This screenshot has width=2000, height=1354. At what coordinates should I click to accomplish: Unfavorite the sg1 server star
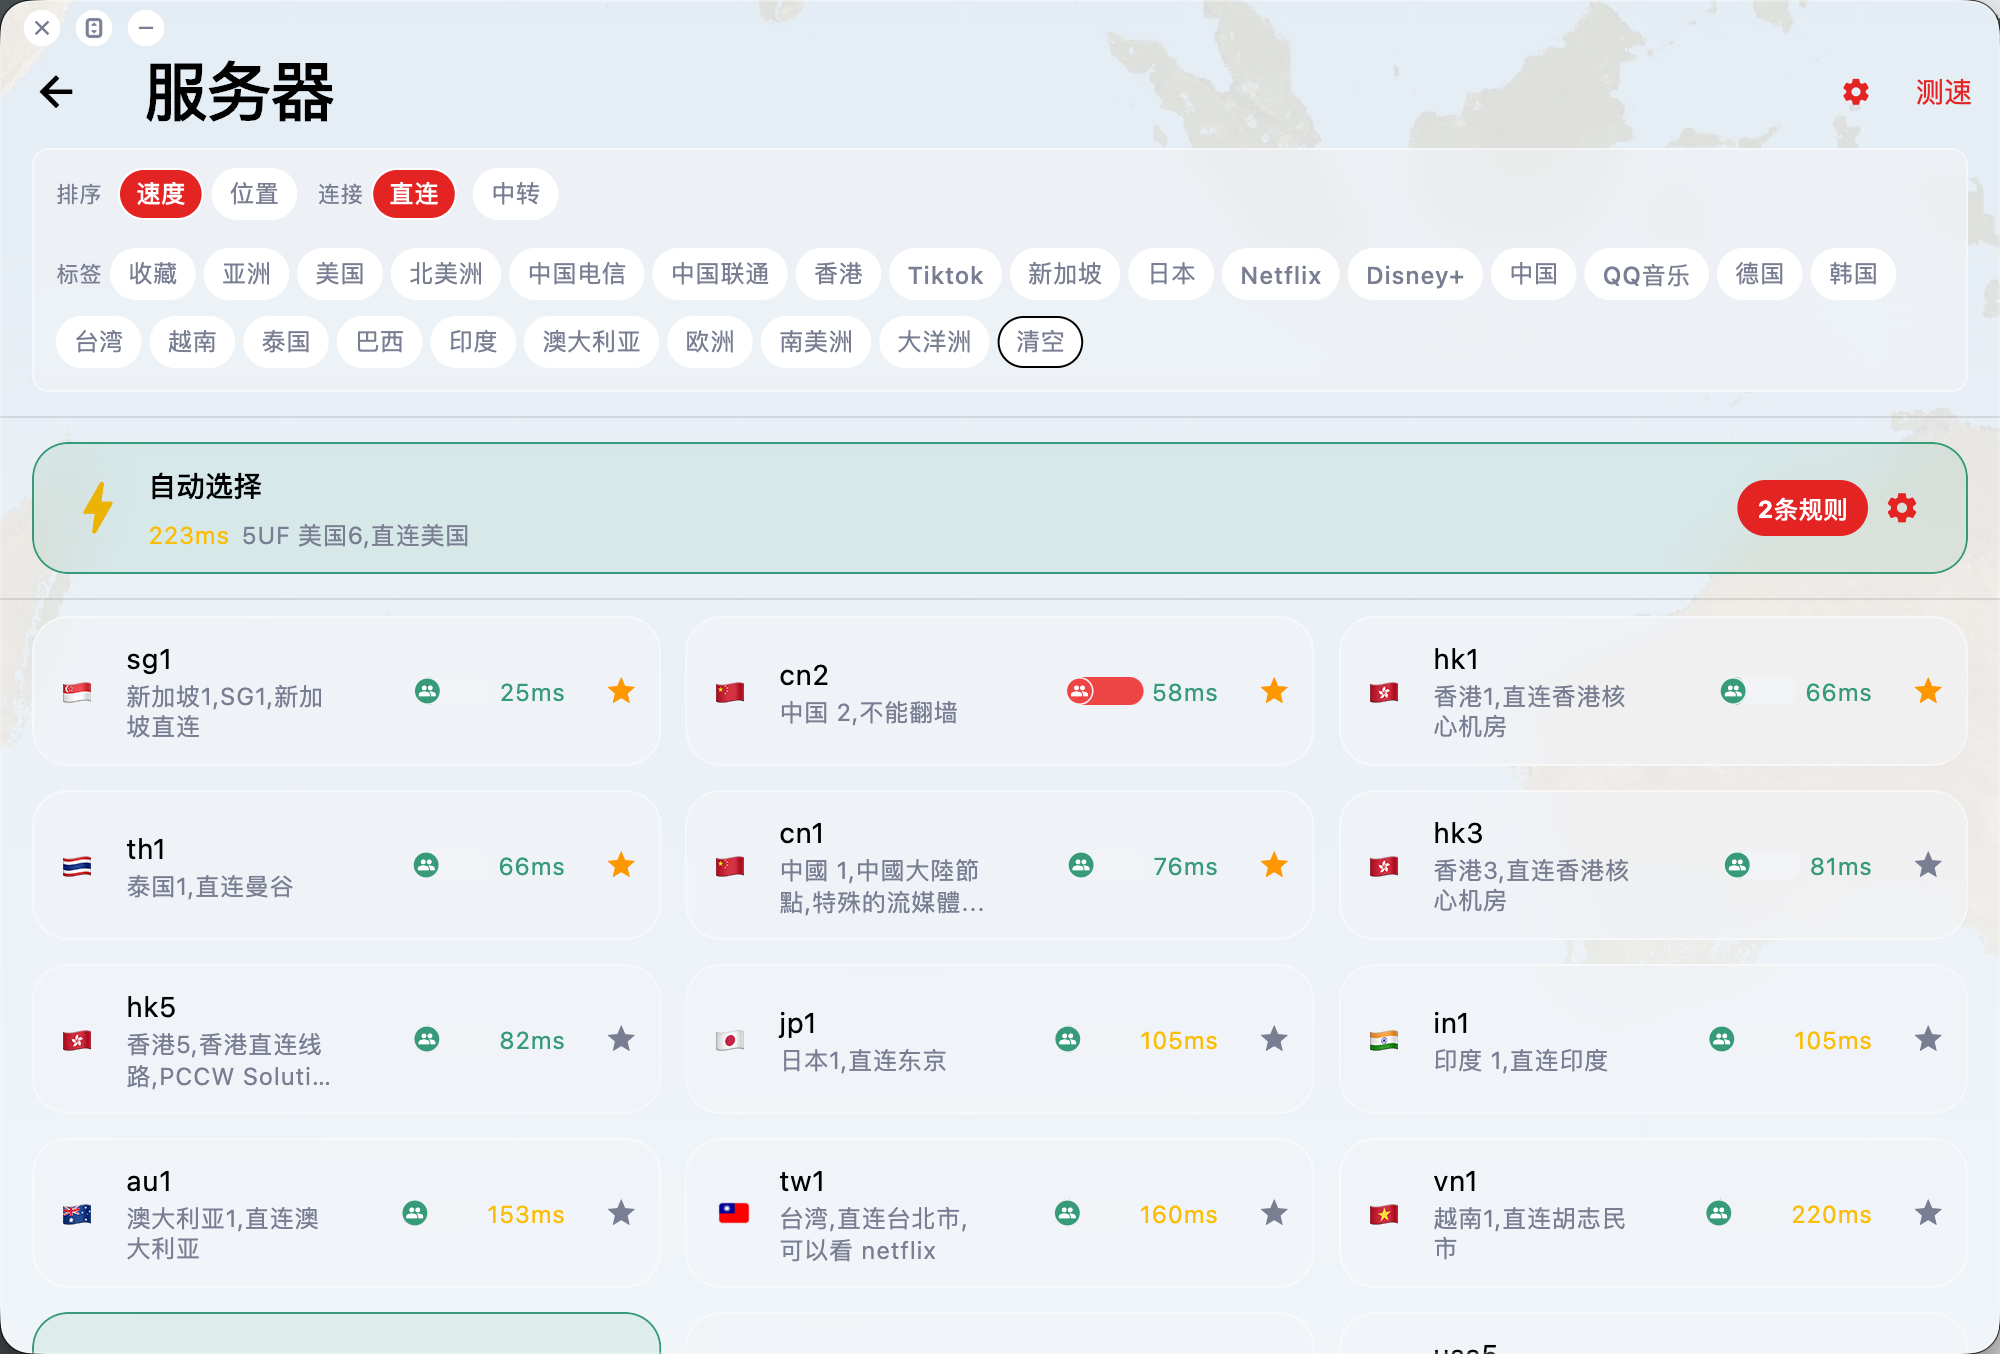[621, 691]
